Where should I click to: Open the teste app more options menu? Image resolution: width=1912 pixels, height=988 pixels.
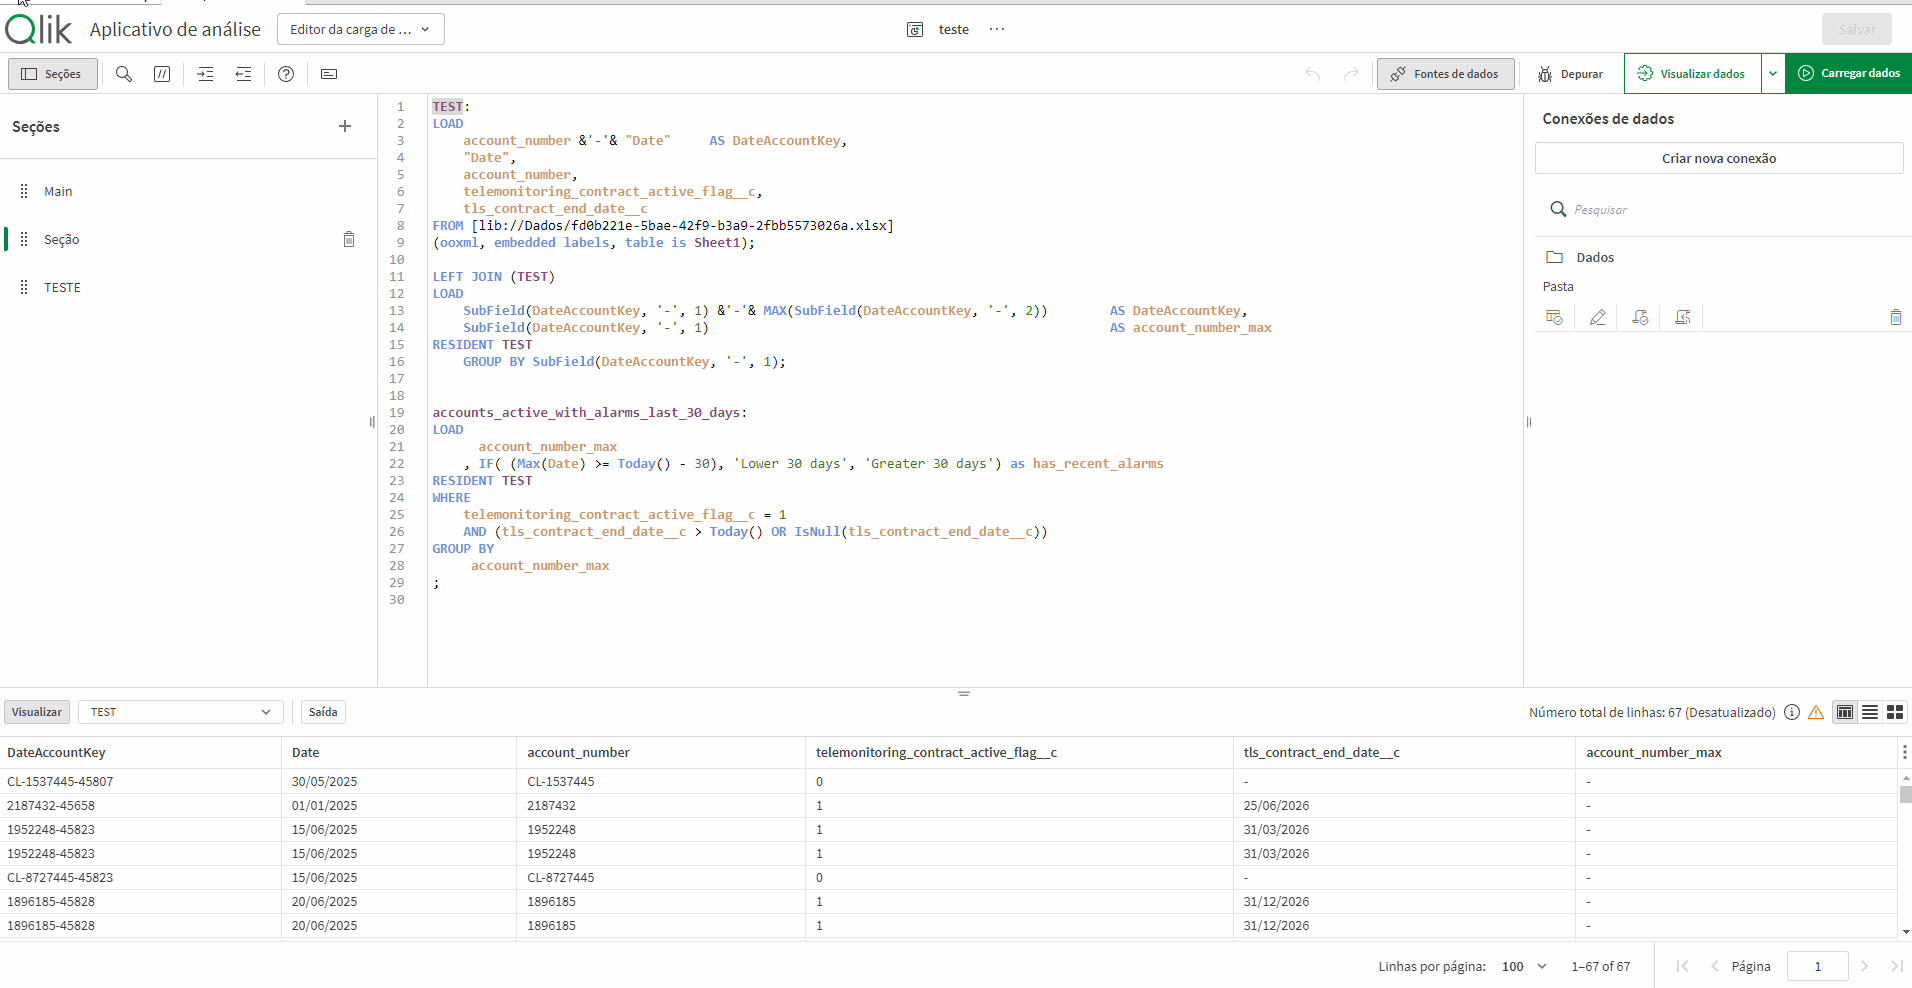coord(997,29)
